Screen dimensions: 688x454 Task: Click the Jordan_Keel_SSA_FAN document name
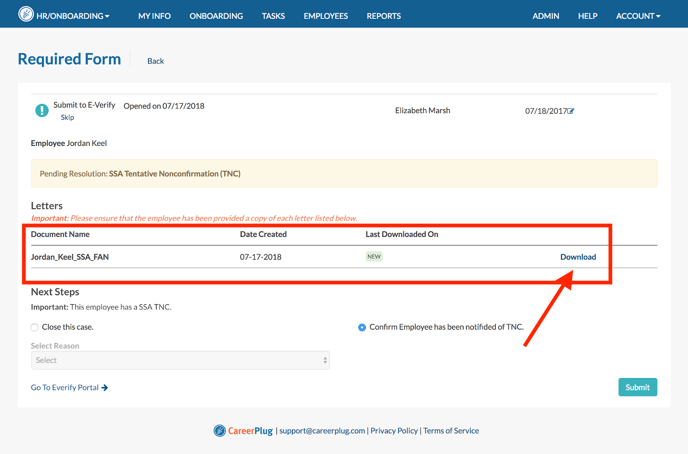[70, 257]
